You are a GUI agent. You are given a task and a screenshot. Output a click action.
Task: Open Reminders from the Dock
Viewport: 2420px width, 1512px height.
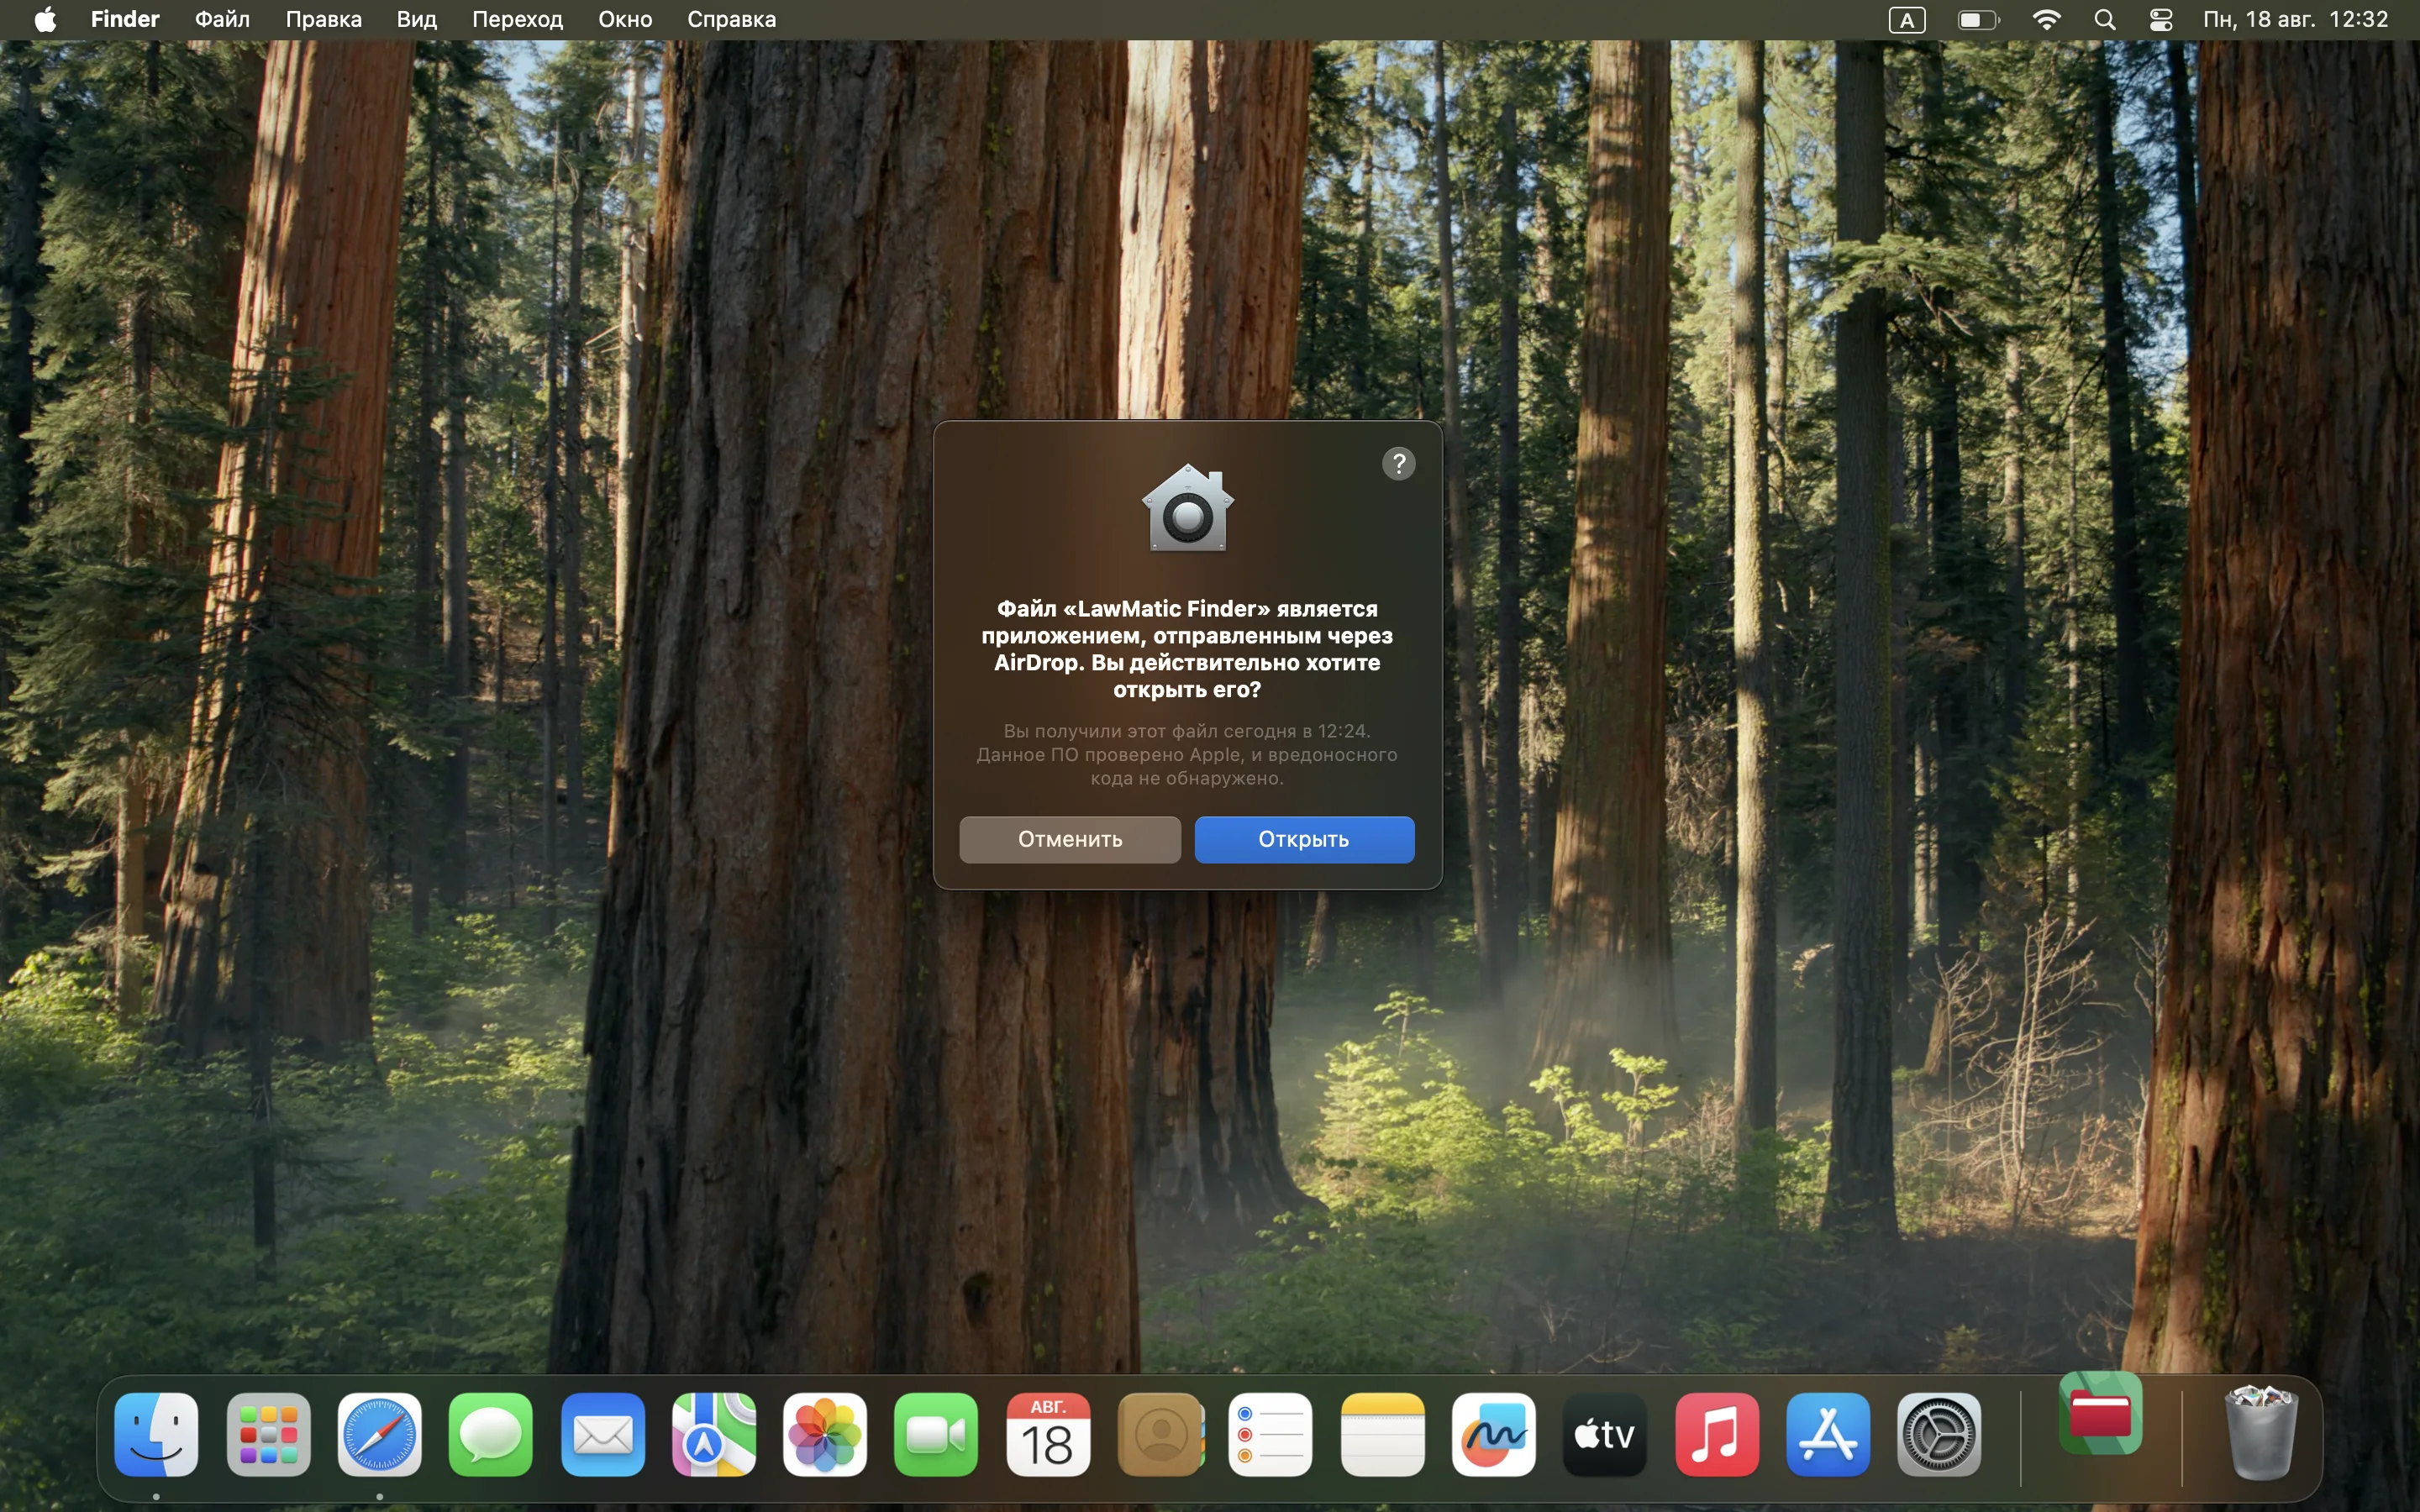point(1271,1435)
